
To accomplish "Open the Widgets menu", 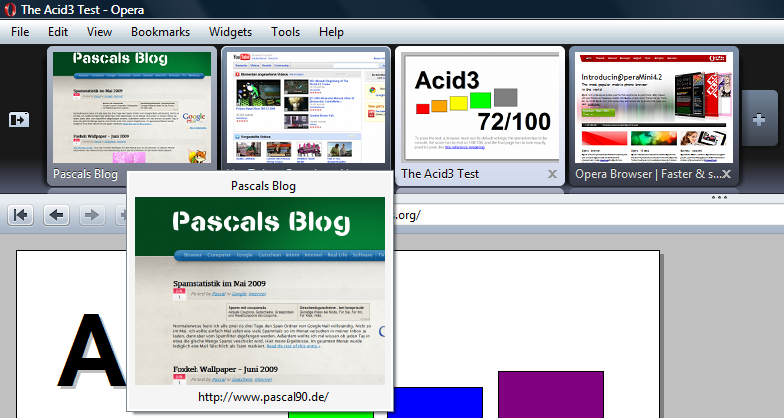I will coord(230,32).
